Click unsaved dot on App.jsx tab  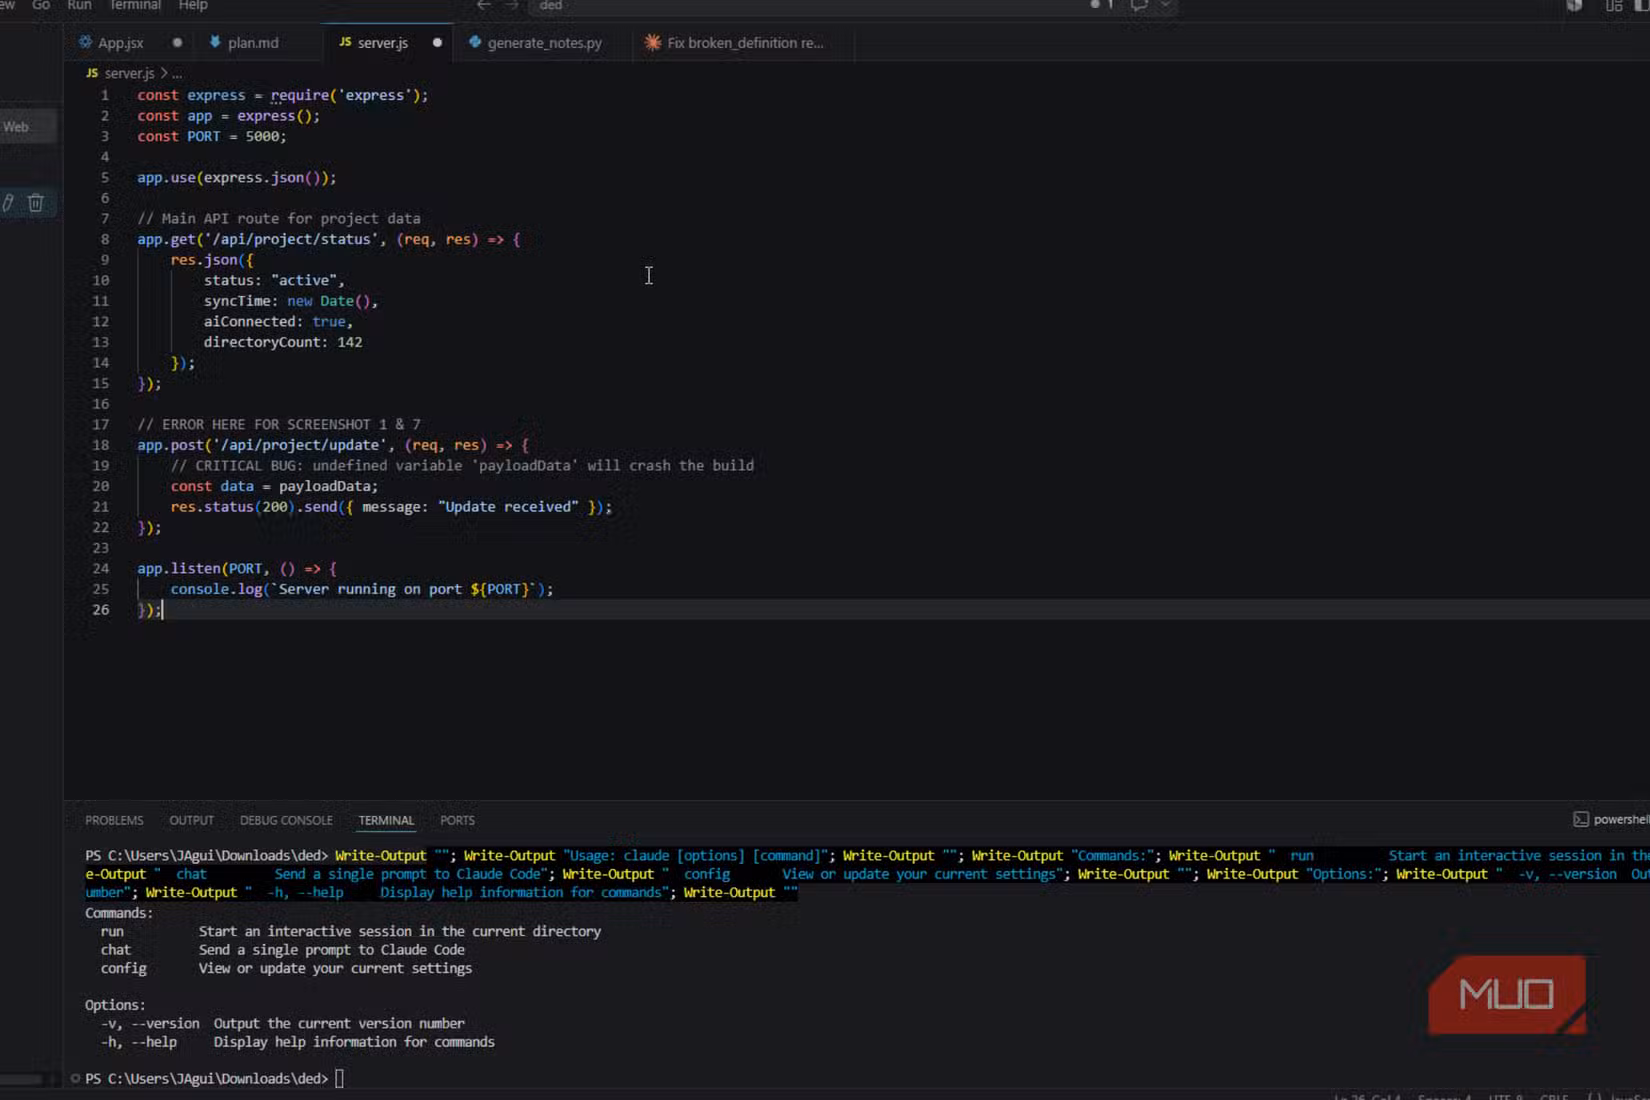177,43
